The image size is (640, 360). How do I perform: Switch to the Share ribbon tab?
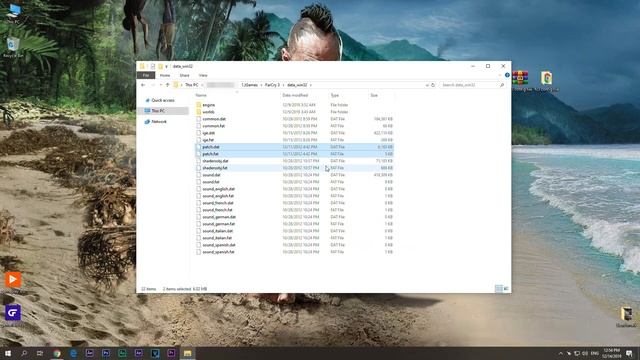coord(184,75)
